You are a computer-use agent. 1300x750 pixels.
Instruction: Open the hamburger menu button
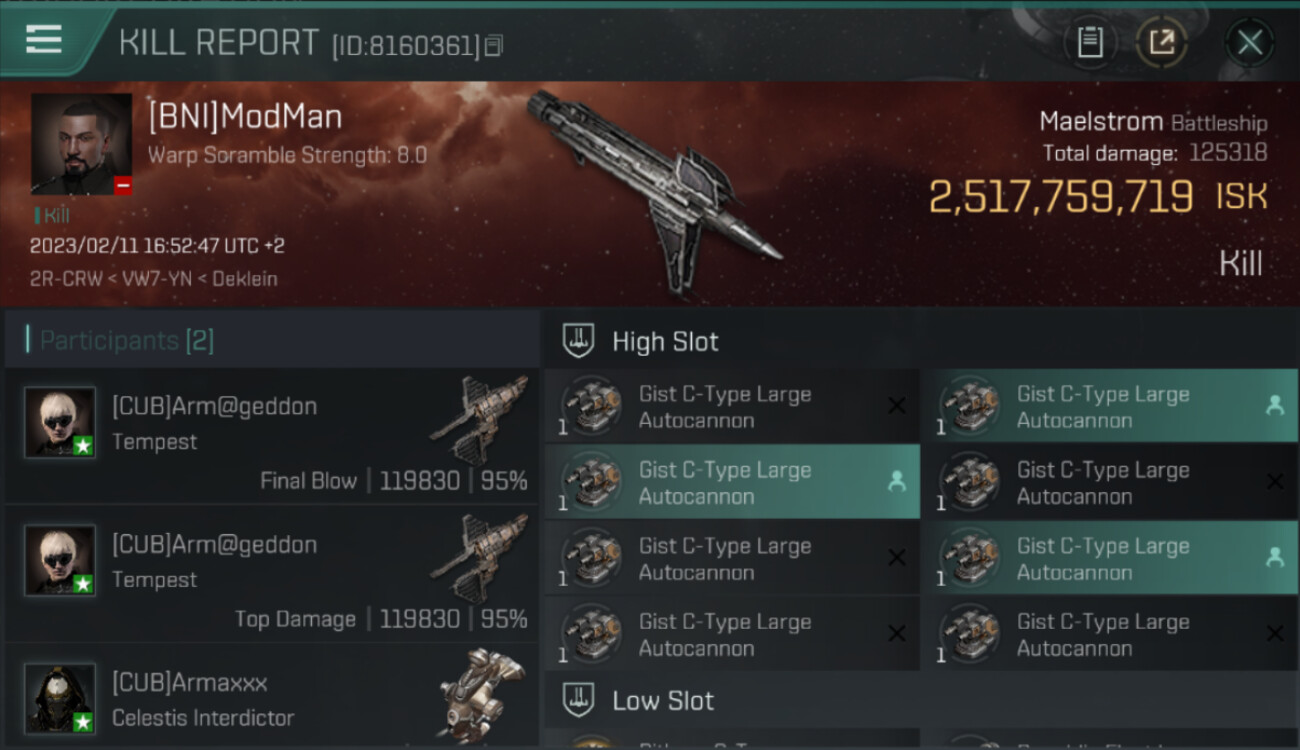[44, 40]
